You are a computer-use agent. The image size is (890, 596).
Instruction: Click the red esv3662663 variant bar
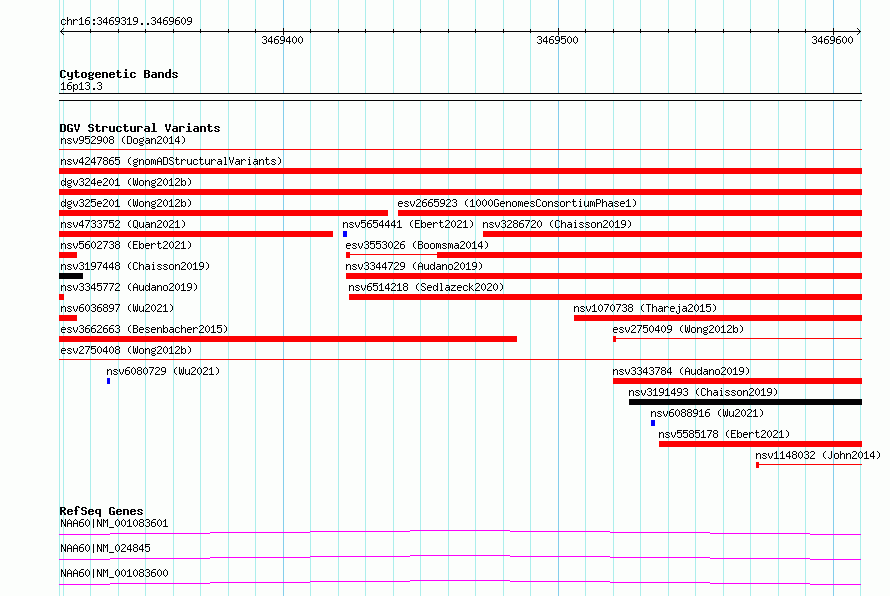[288, 339]
